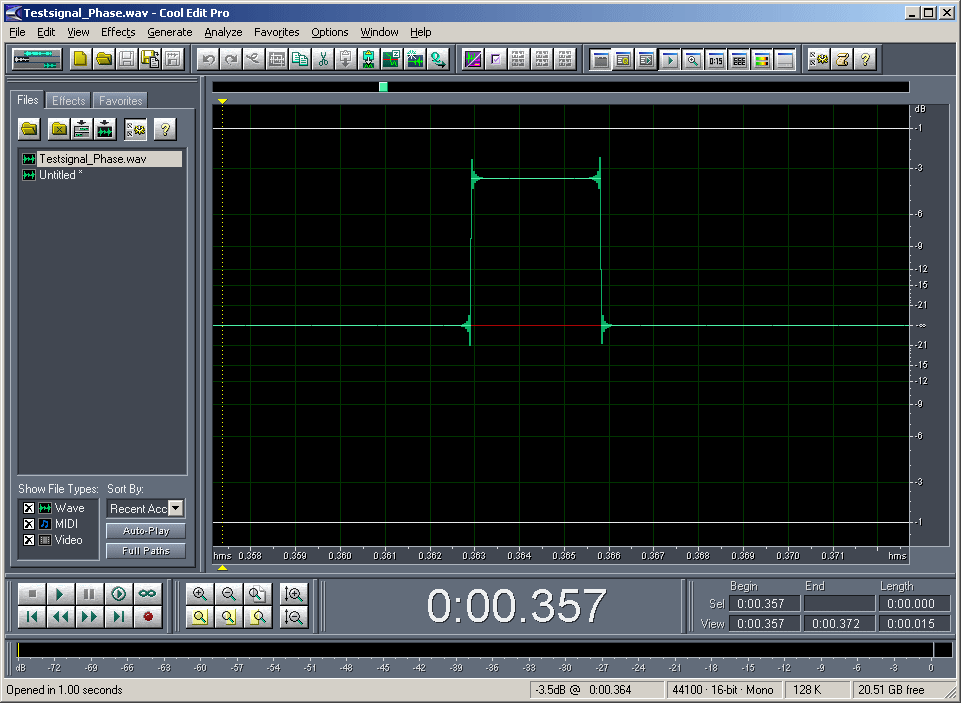Click the Zoom In Vertically icon
The image size is (961, 703).
point(294,594)
